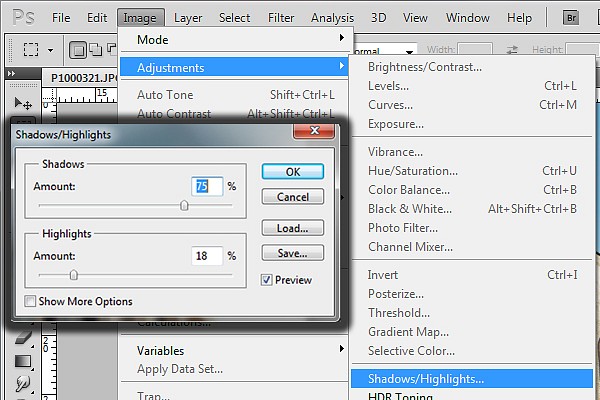Screen dimensions: 600x400
Task: Enable Show More Options checkbox
Action: [x=30, y=301]
